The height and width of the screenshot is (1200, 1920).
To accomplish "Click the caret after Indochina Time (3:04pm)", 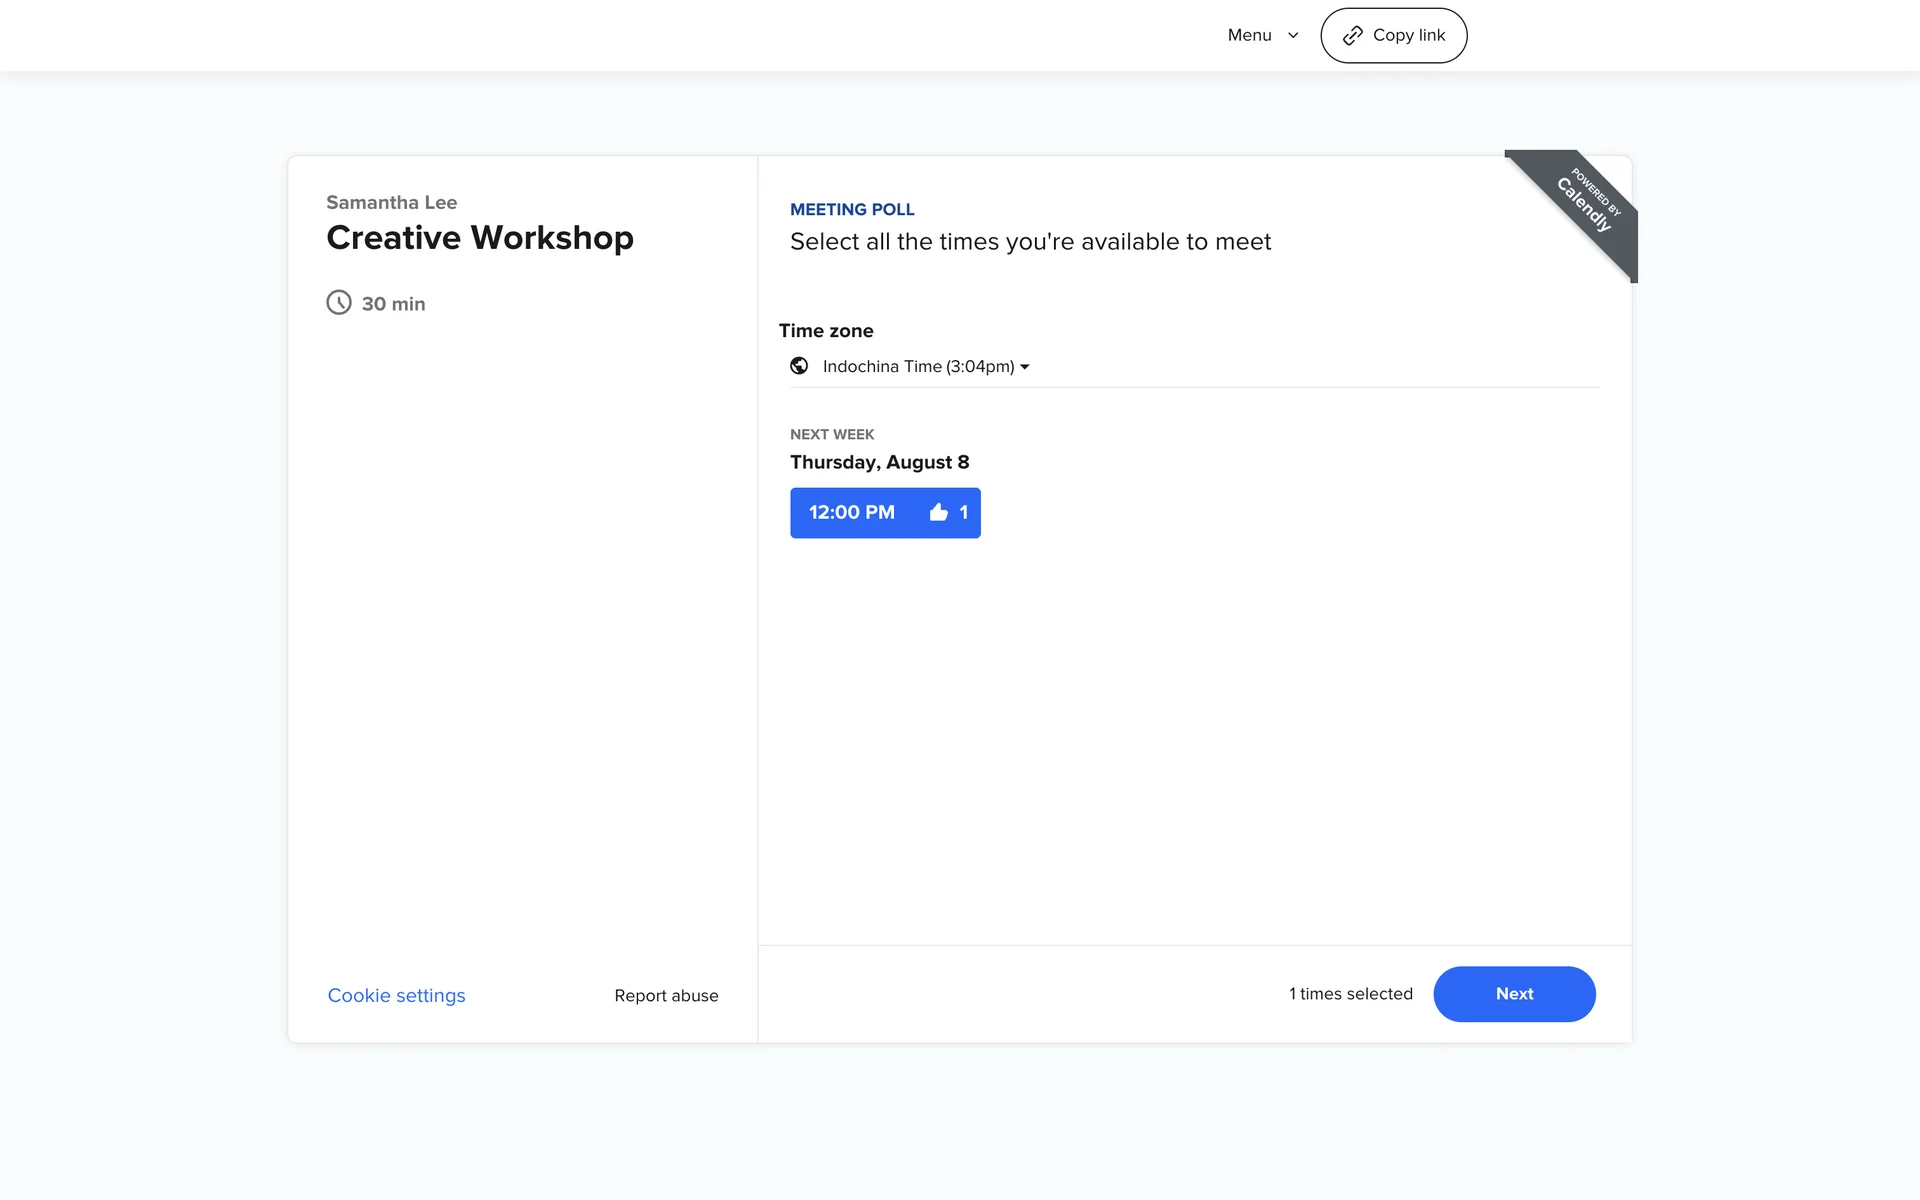I will click(x=1025, y=367).
